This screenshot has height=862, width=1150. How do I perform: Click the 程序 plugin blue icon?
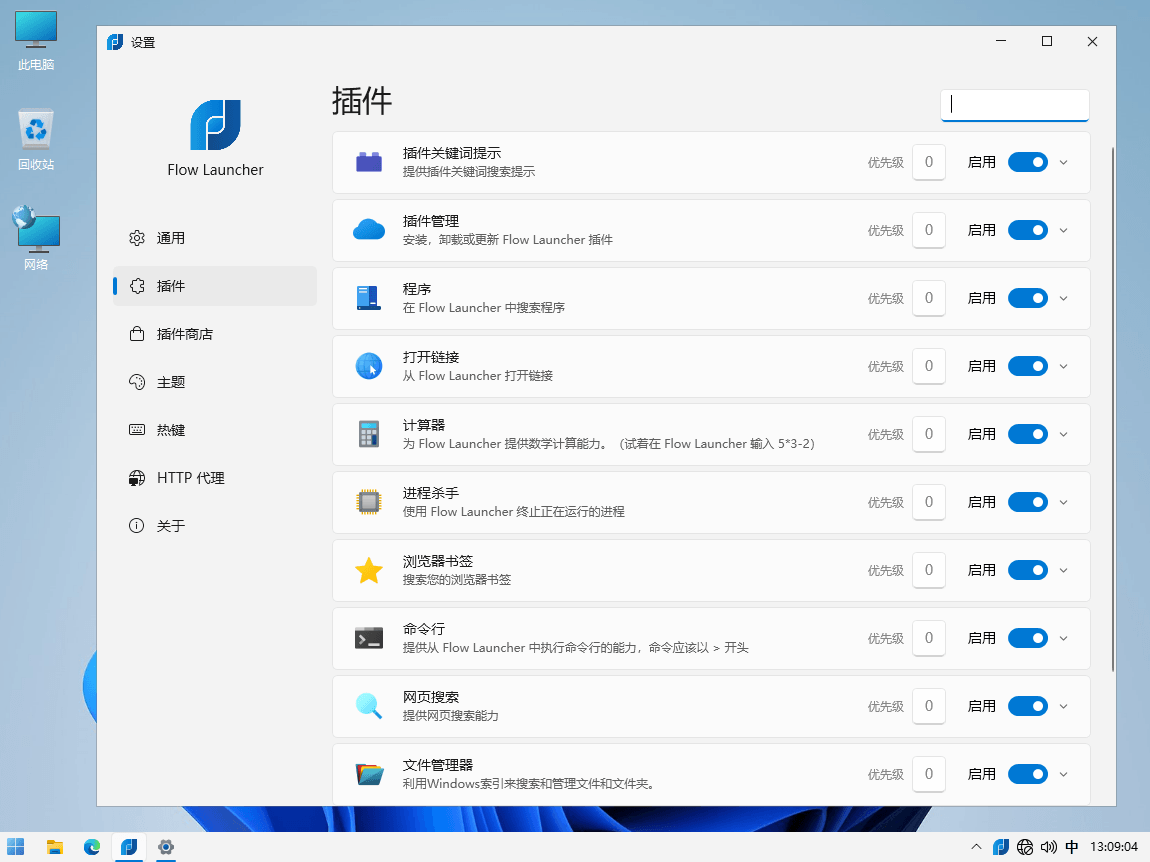pyautogui.click(x=369, y=298)
